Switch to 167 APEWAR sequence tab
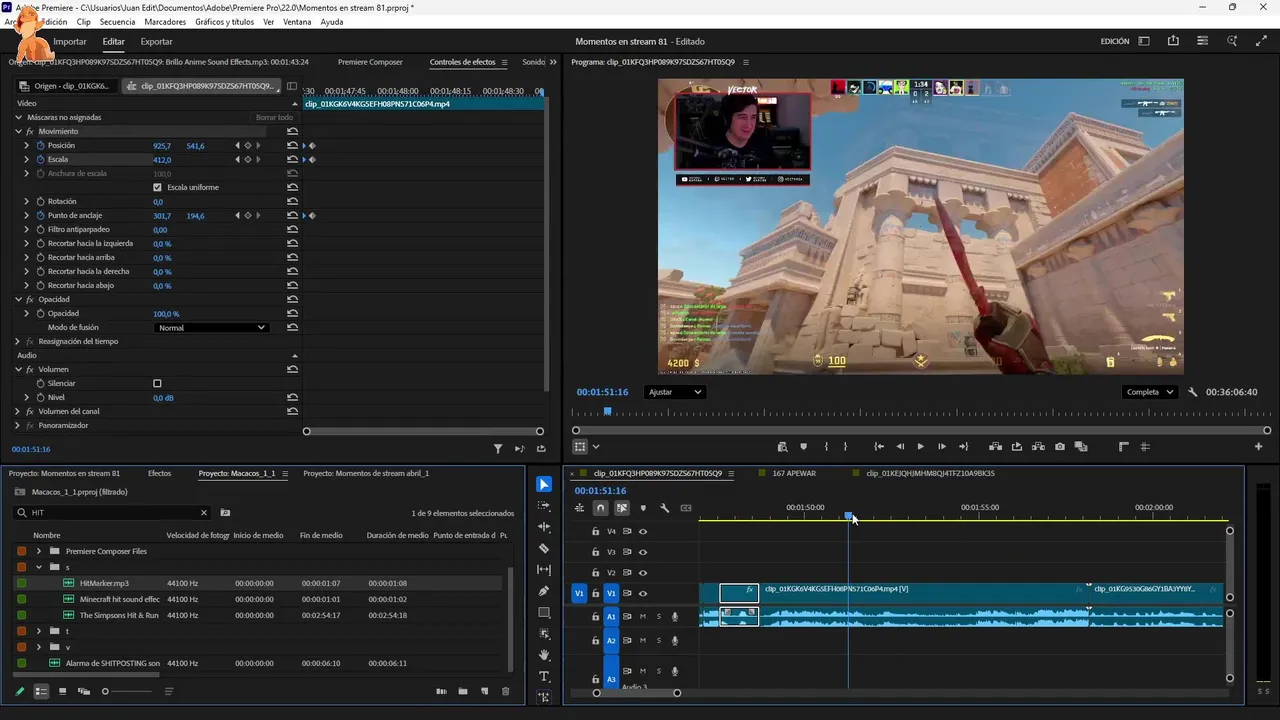The width and height of the screenshot is (1280, 720). click(x=794, y=473)
